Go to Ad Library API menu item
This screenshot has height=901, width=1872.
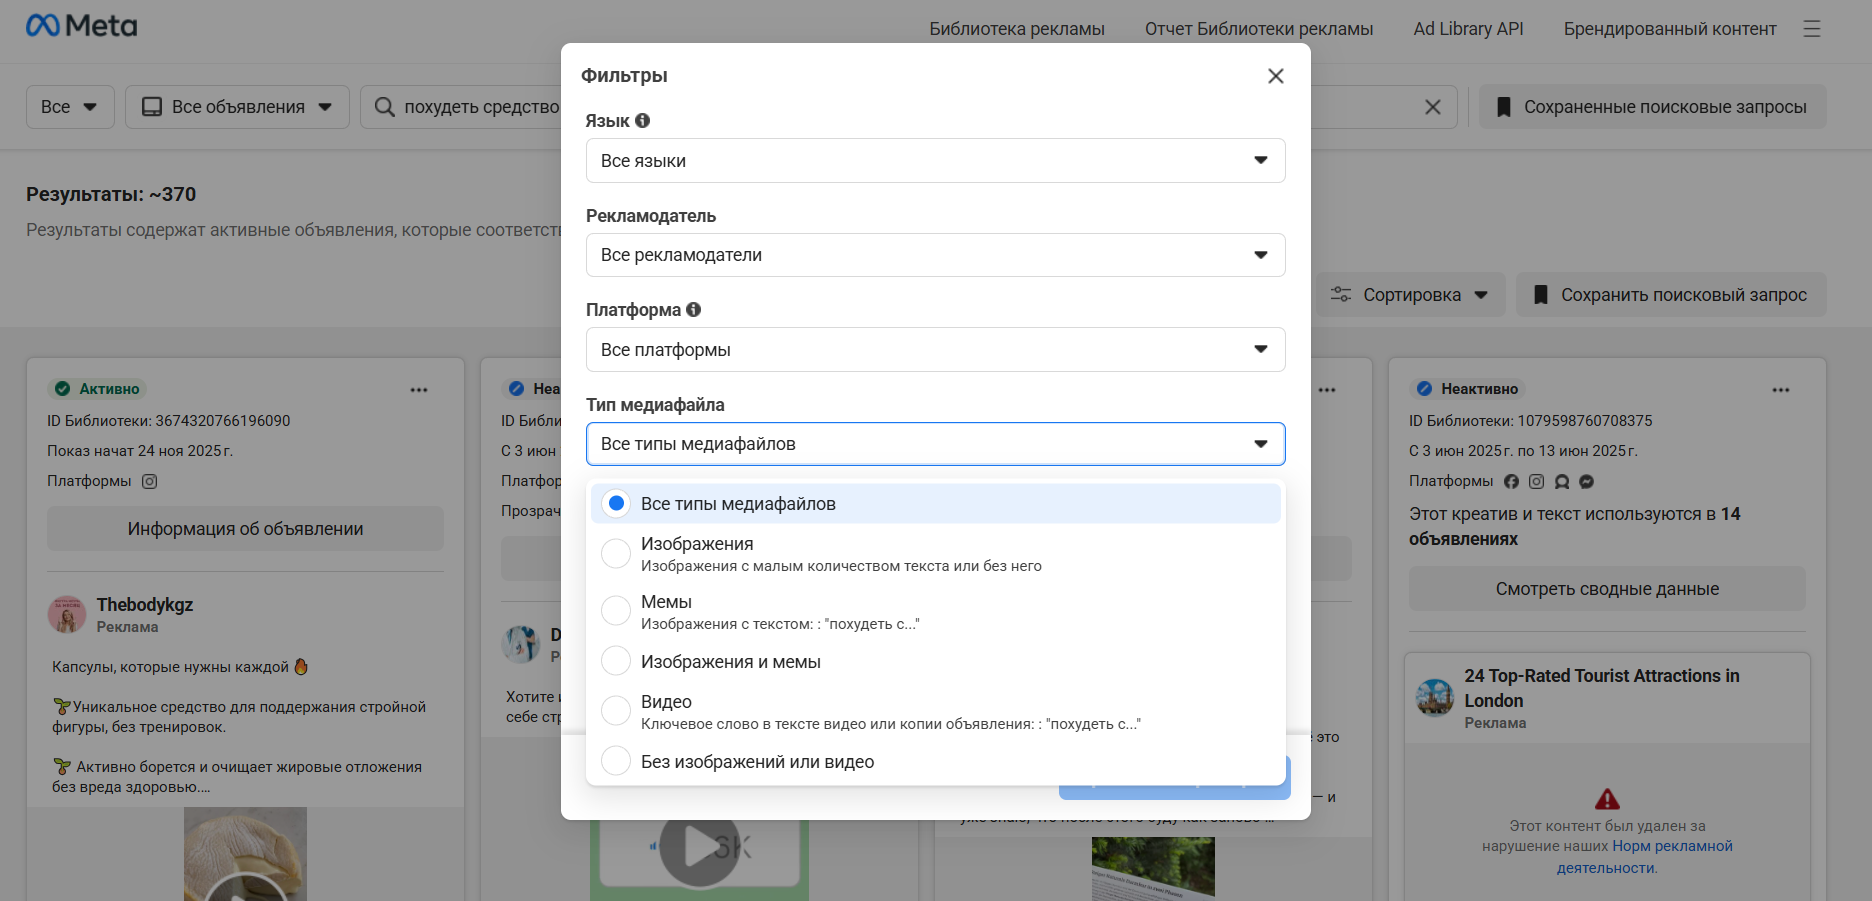[x=1468, y=29]
